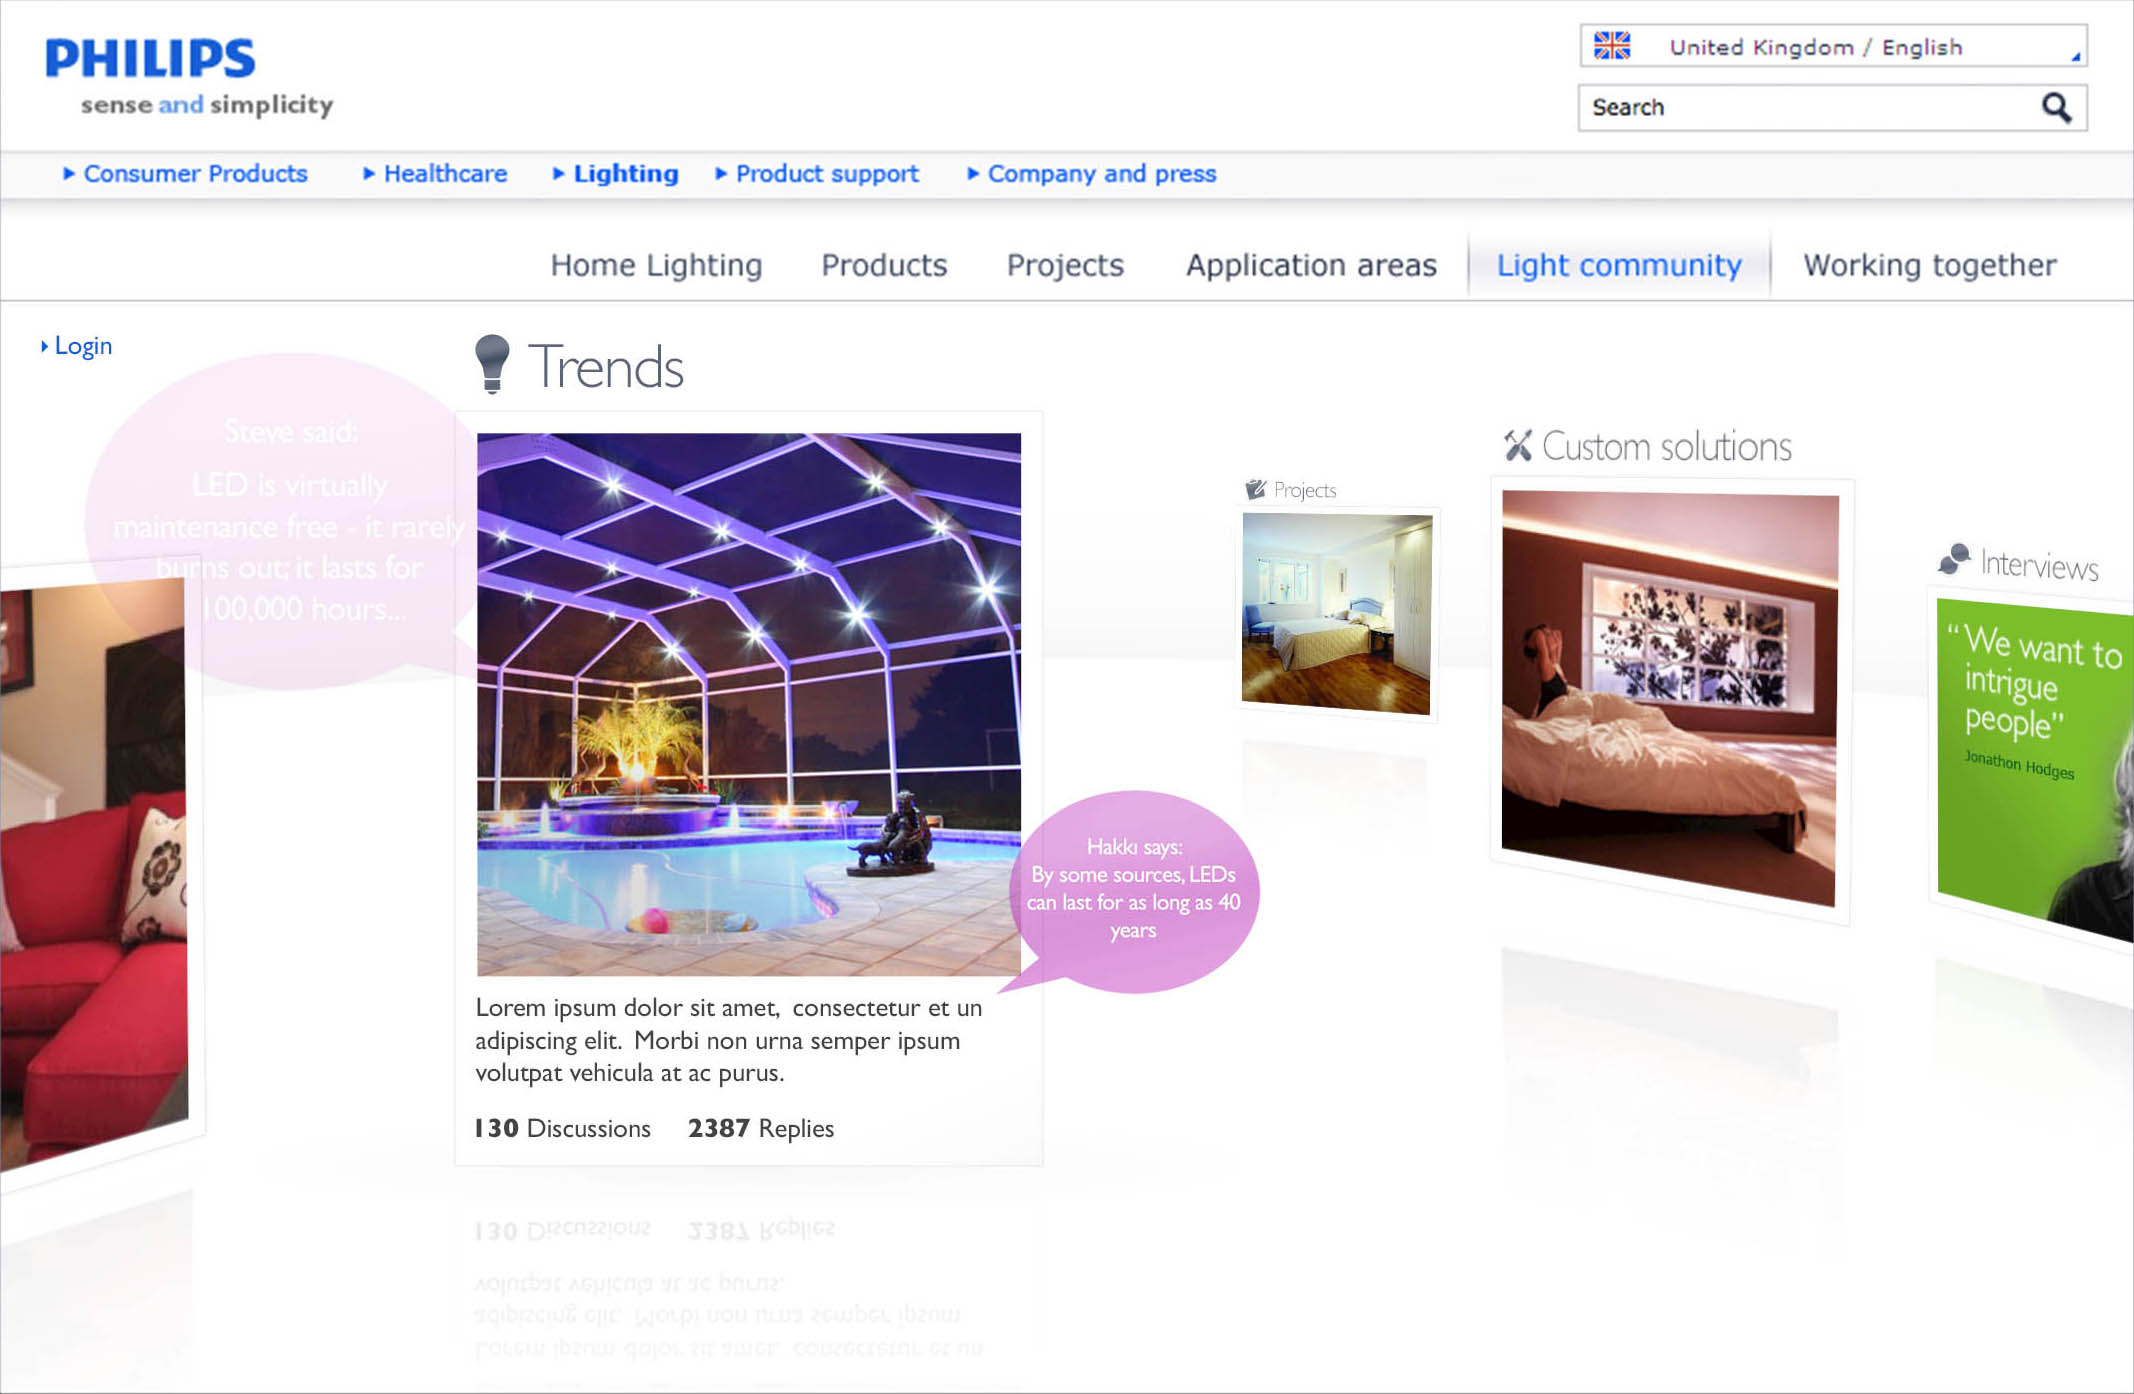Click inside the Search input field
This screenshot has height=1394, width=2134.
[x=1800, y=108]
